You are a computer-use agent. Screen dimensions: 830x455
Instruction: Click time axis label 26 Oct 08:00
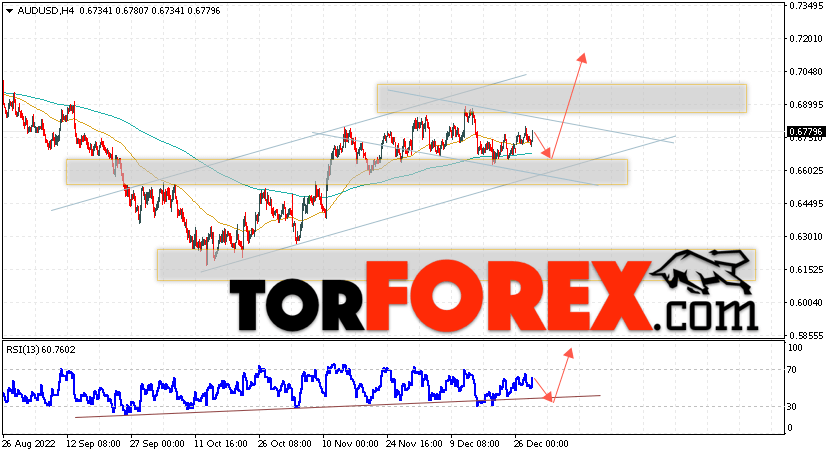[285, 443]
